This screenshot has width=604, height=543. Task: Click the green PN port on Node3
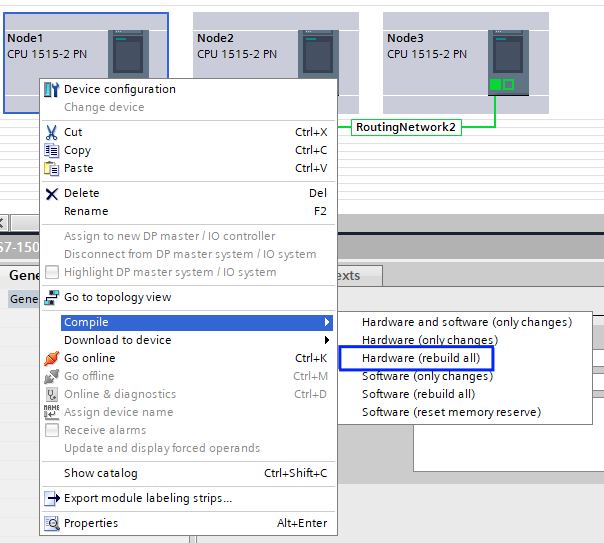[x=495, y=85]
